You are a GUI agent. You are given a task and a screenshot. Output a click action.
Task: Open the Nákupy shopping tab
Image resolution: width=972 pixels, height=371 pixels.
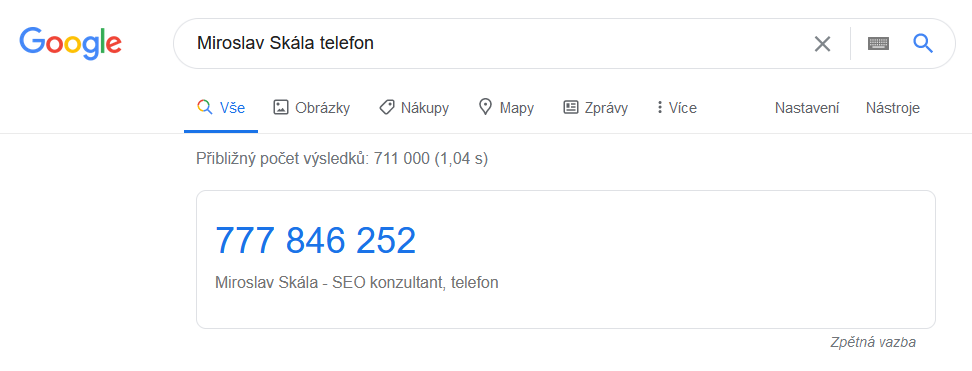click(x=414, y=108)
